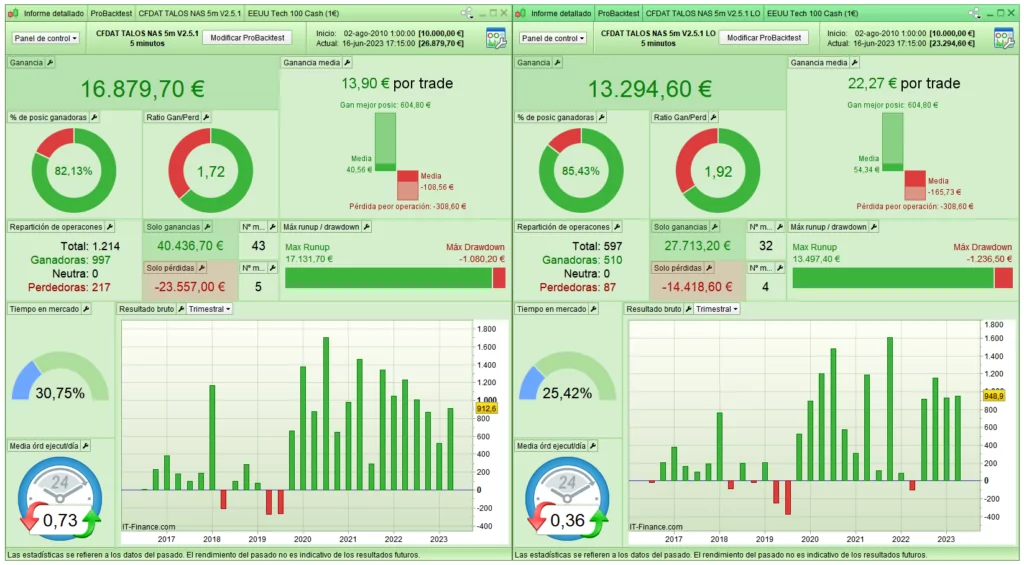Expand Trimestral period dropdown in right window
Image resolution: width=1024 pixels, height=565 pixels.
pyautogui.click(x=717, y=309)
